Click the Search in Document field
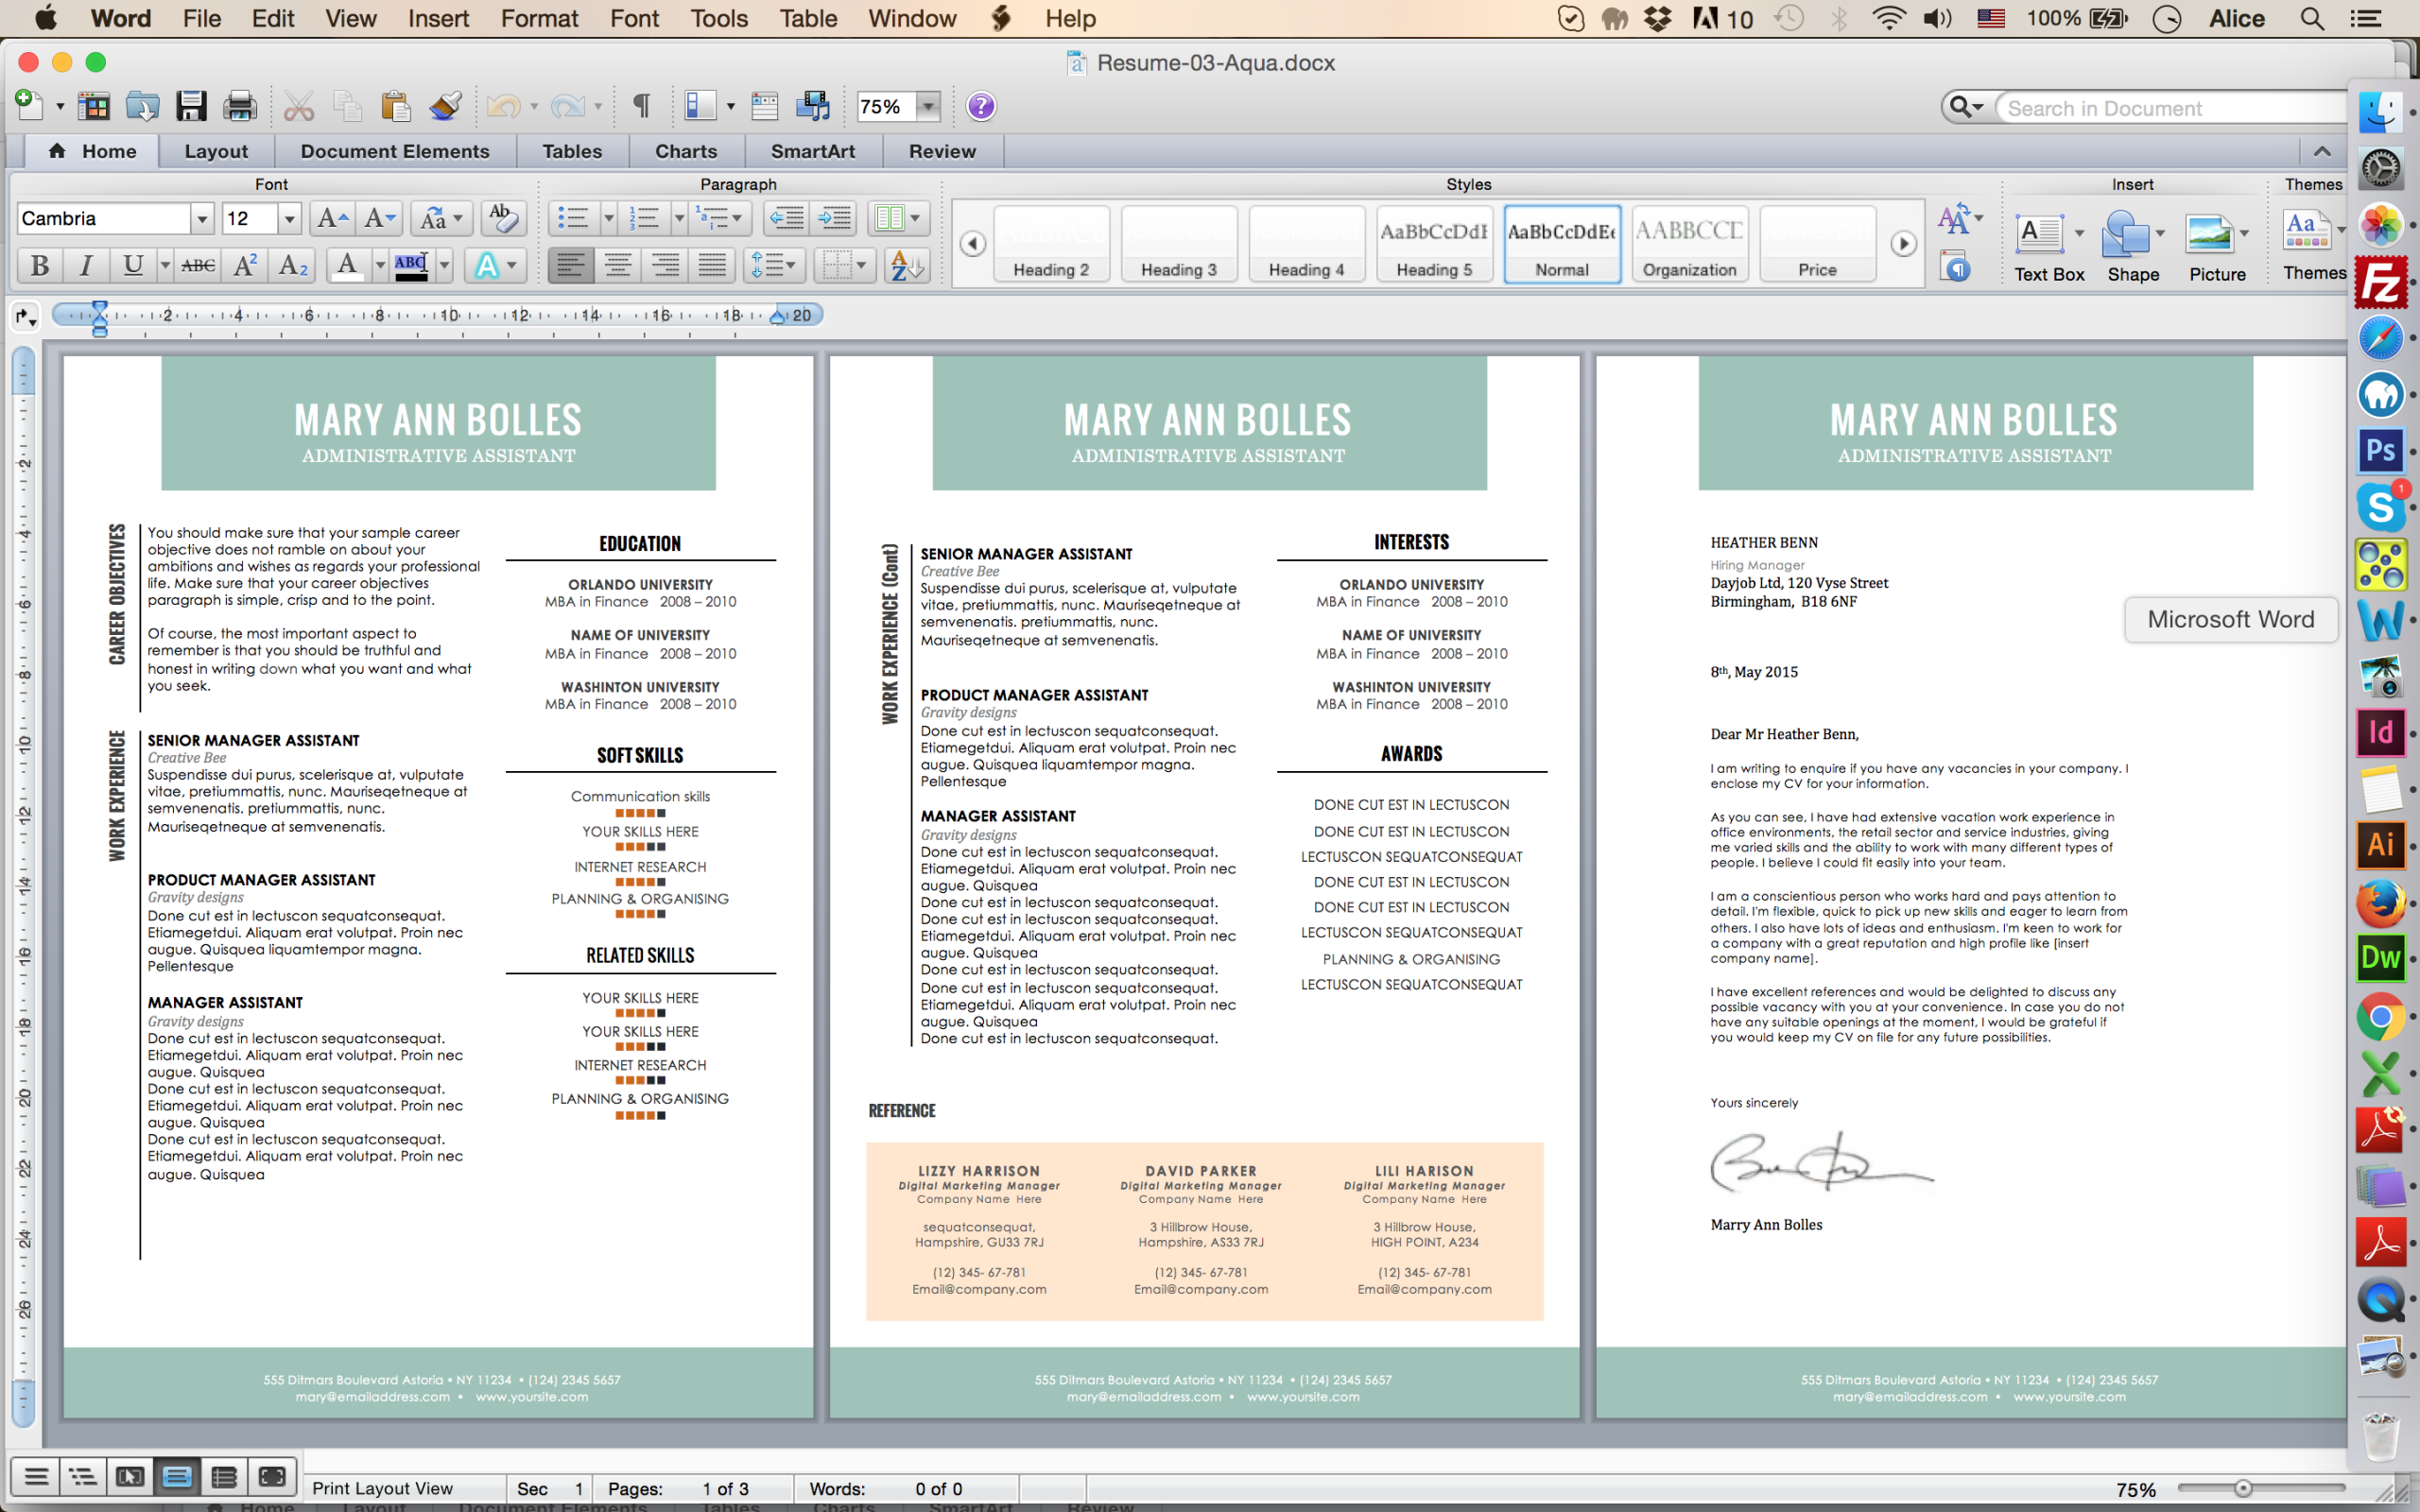Image resolution: width=2420 pixels, height=1512 pixels. pos(2170,108)
